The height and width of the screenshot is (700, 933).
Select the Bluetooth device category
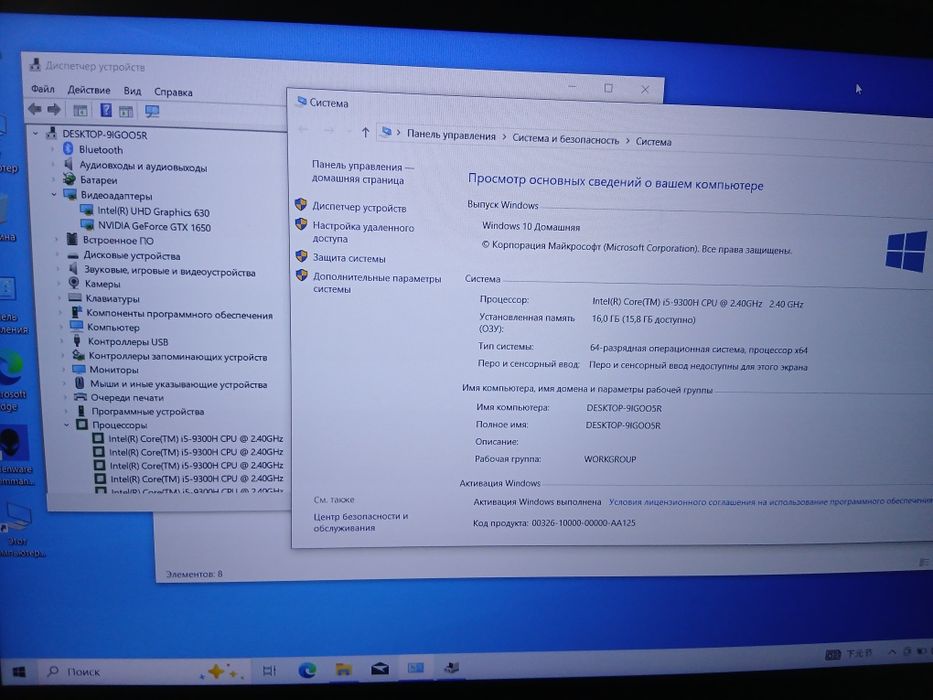click(x=101, y=149)
